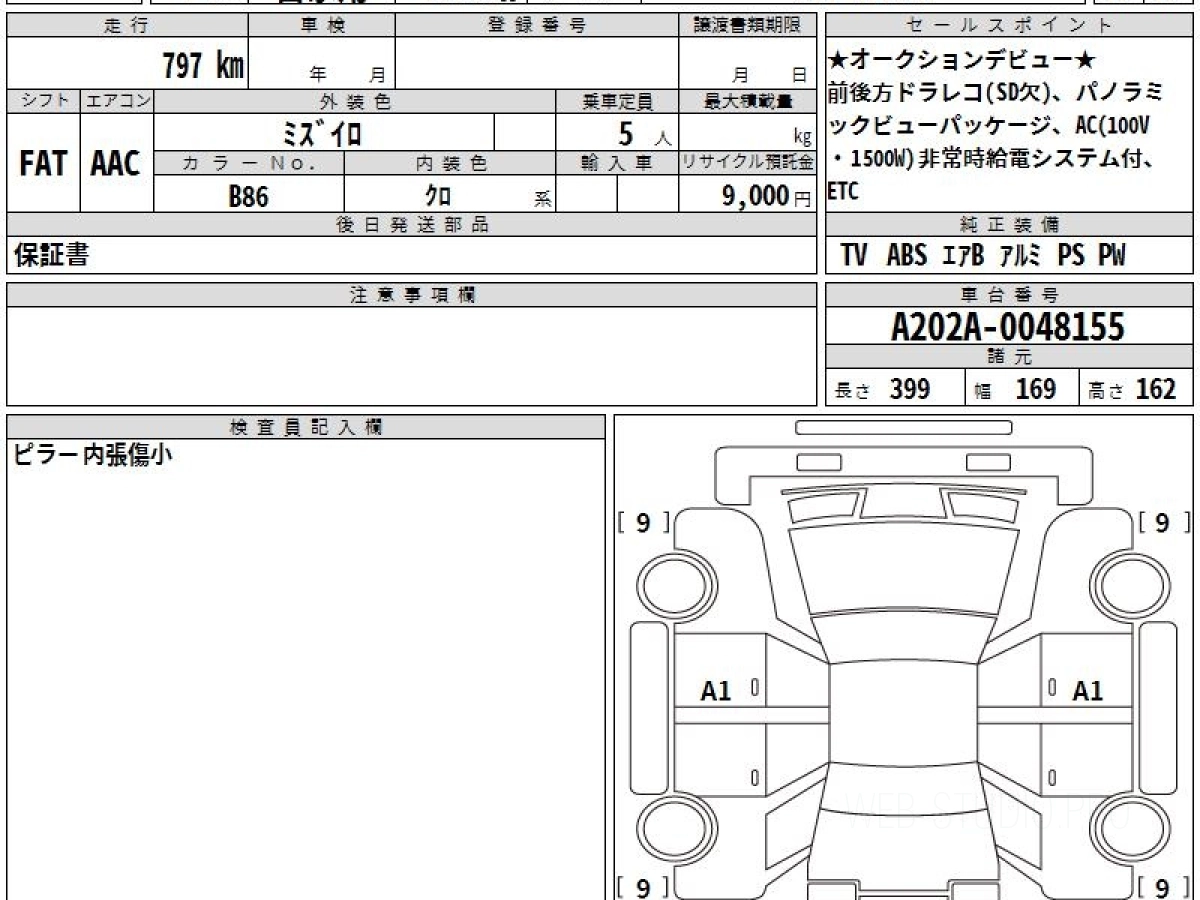The height and width of the screenshot is (900, 1200).
Task: Click the top-left [9] tire rating
Action: pyautogui.click(x=643, y=522)
